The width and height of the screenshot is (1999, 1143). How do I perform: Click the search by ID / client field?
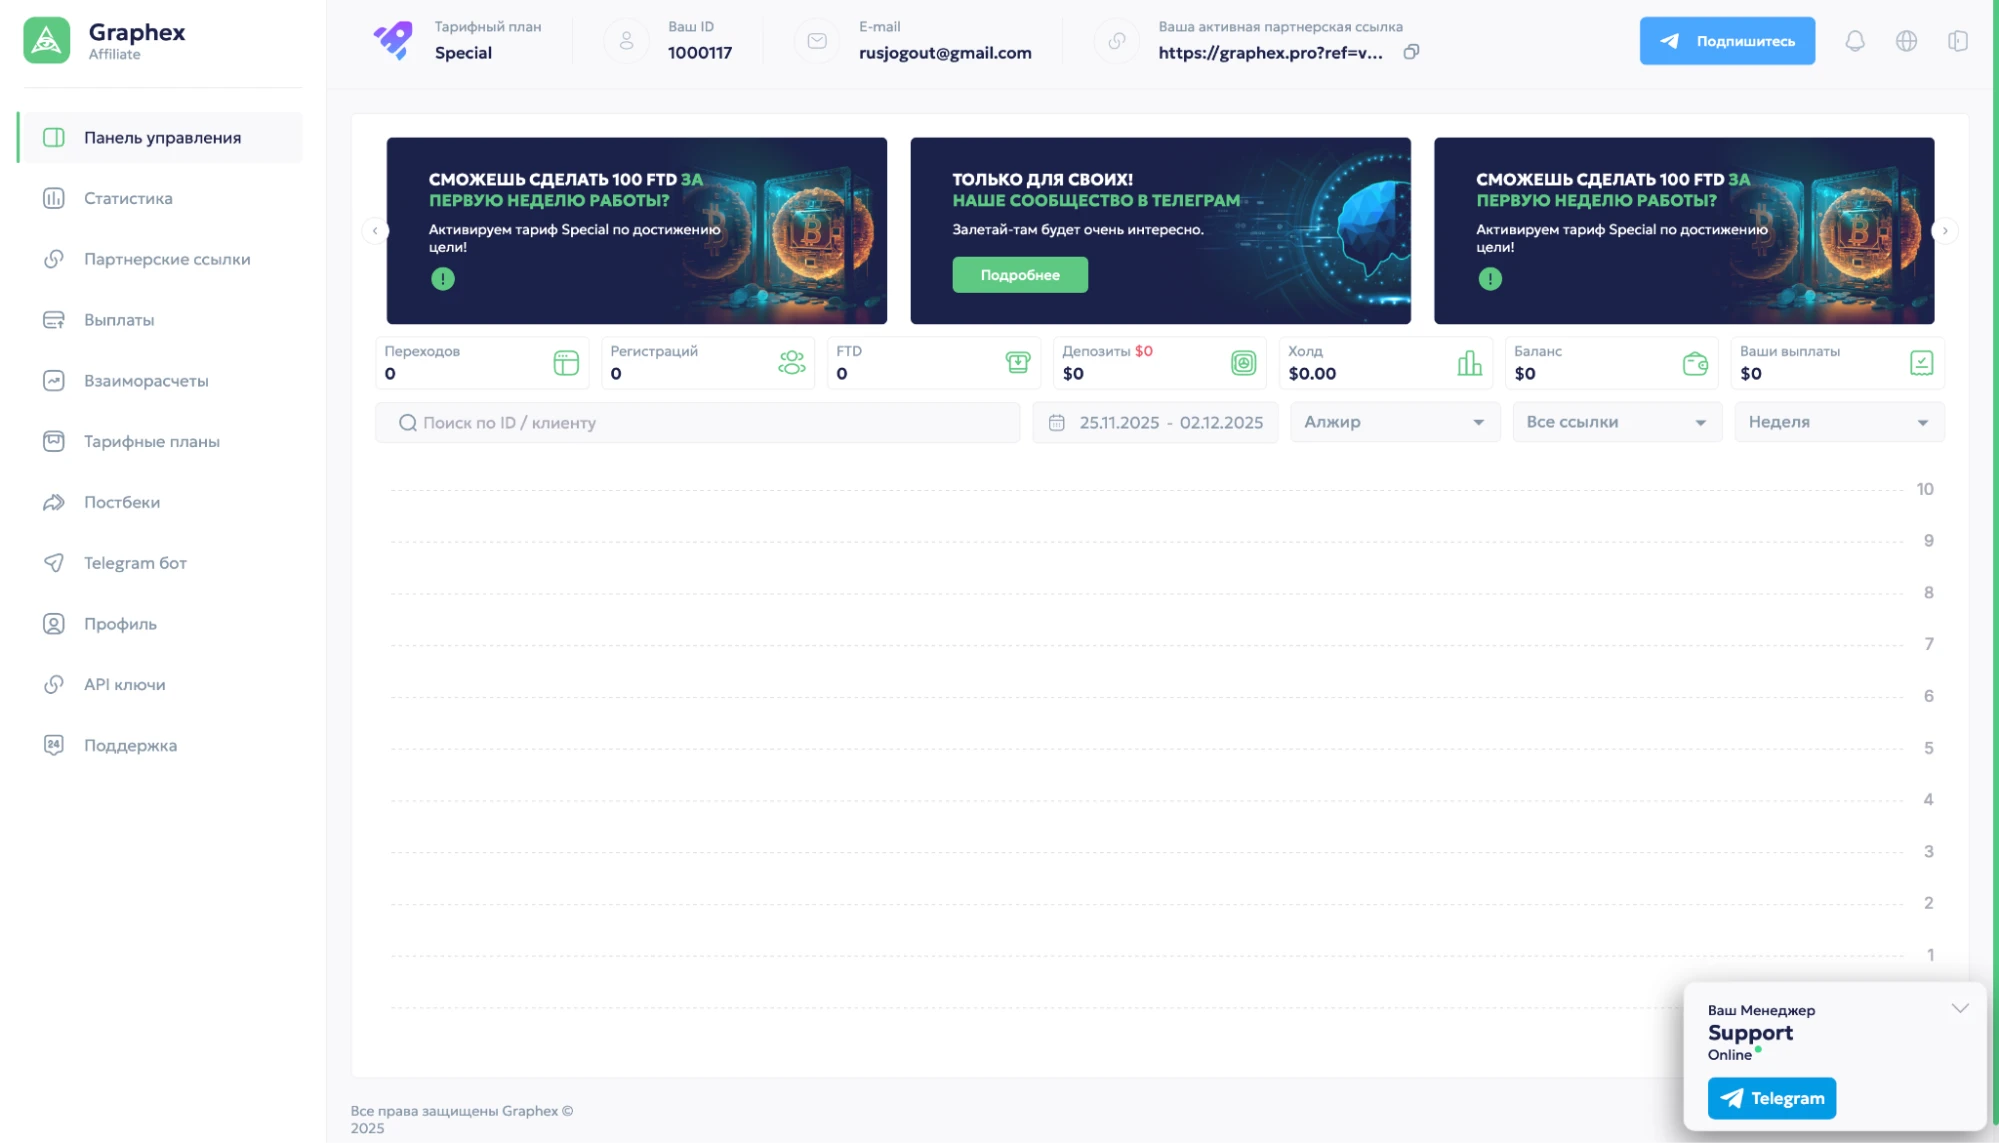[697, 423]
